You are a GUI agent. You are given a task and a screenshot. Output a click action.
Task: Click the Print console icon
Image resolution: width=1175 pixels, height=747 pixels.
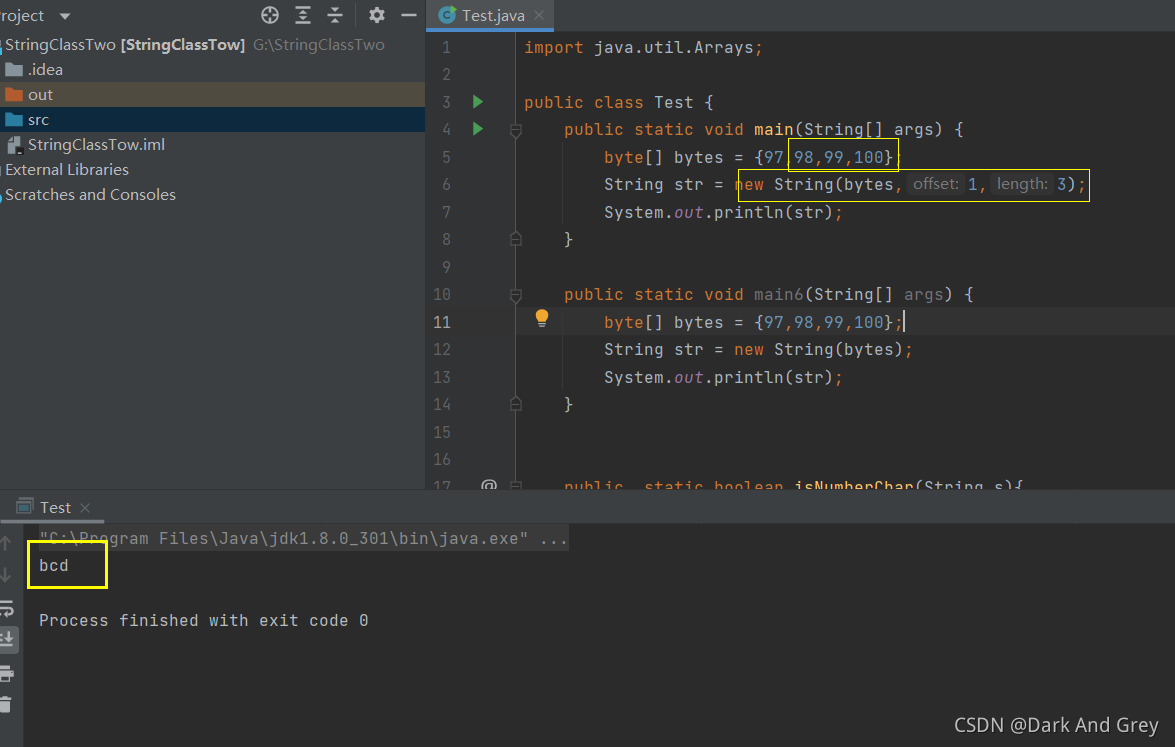(7, 673)
